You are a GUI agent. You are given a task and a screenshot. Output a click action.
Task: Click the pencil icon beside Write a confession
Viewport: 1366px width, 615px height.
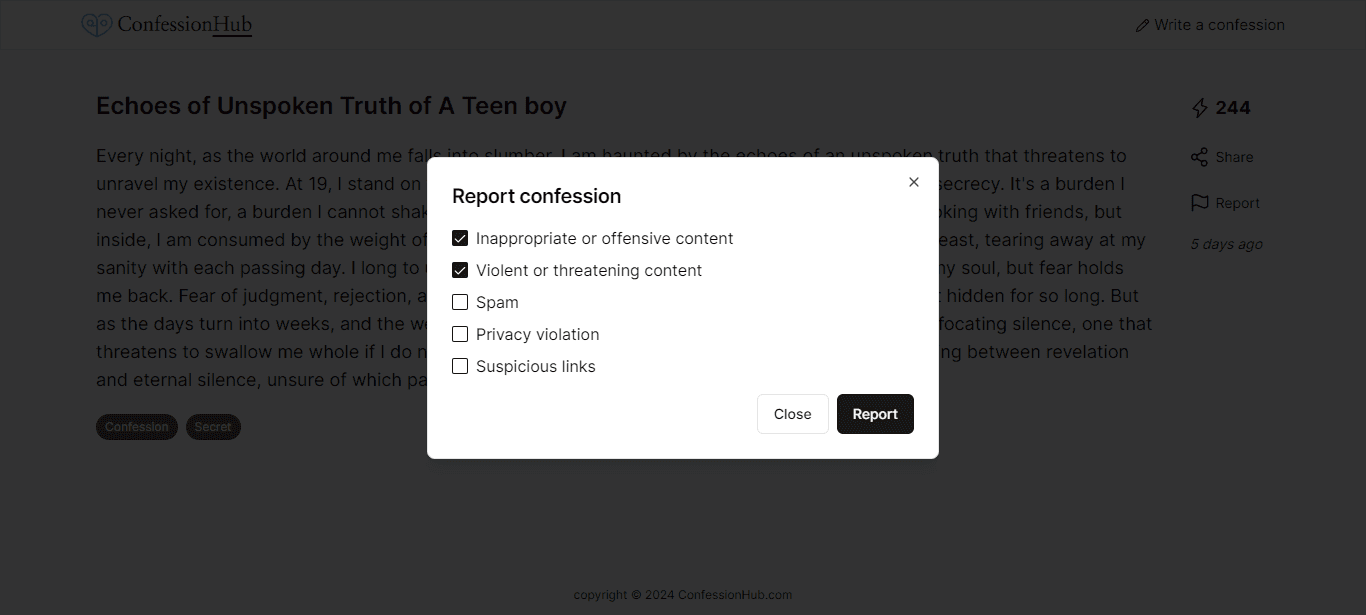(1142, 25)
